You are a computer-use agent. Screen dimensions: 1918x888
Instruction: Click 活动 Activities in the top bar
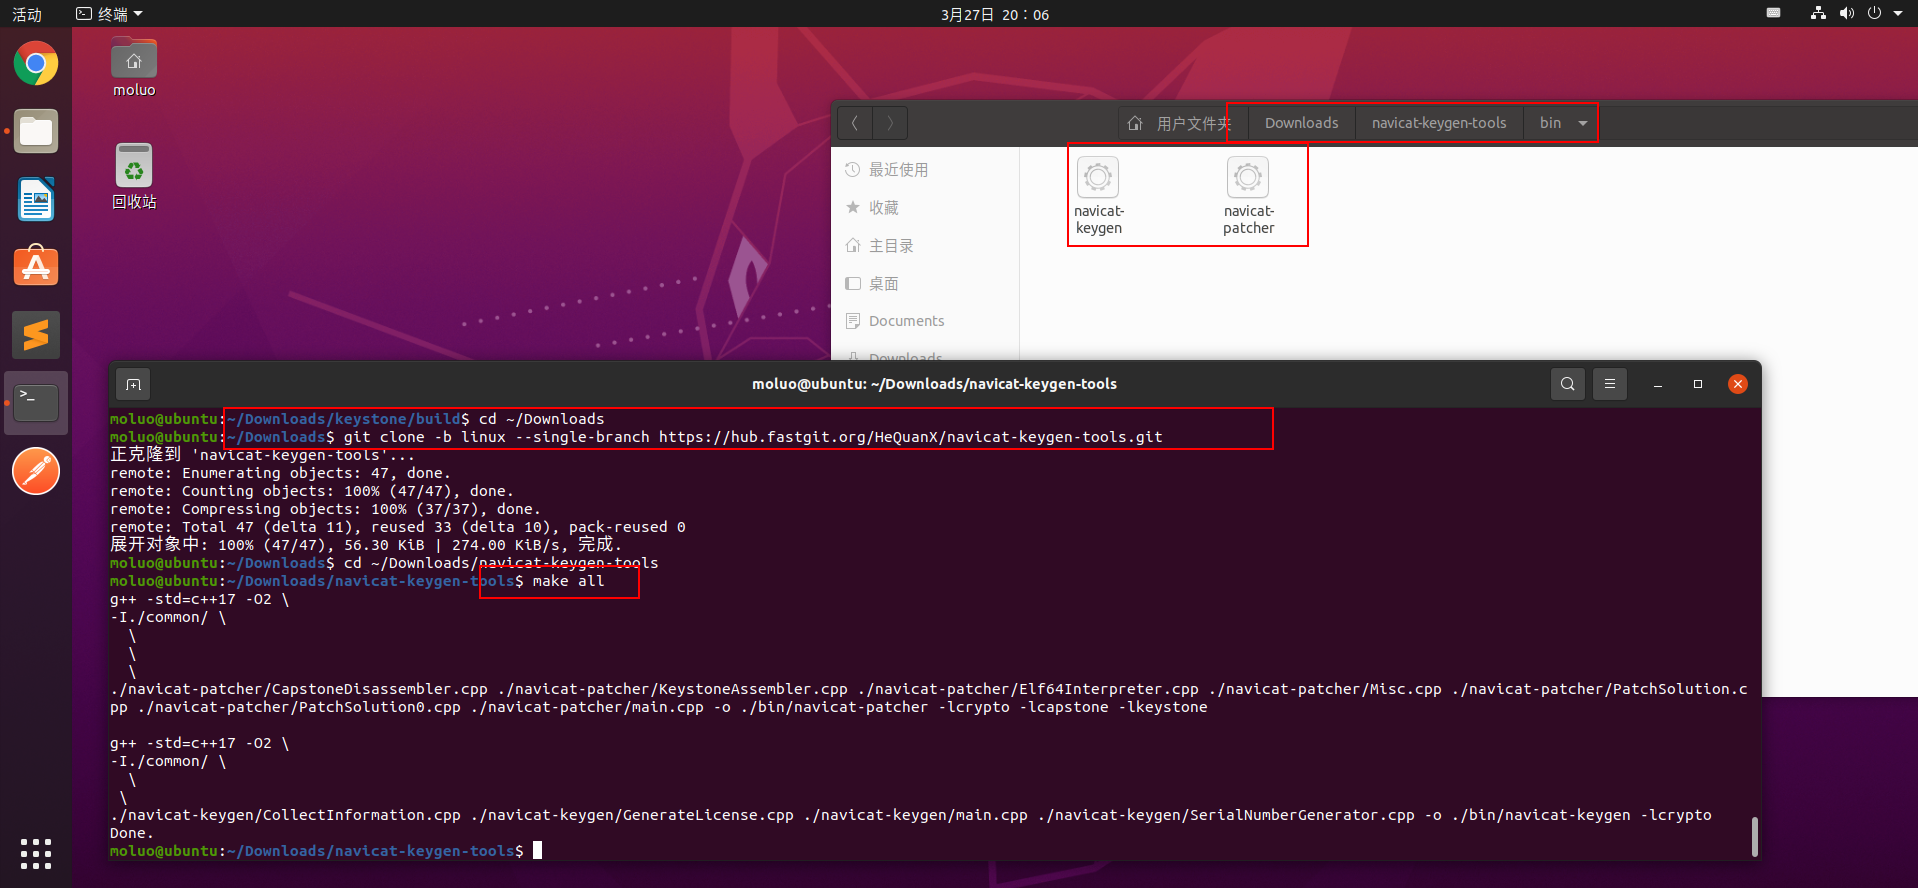coord(27,14)
